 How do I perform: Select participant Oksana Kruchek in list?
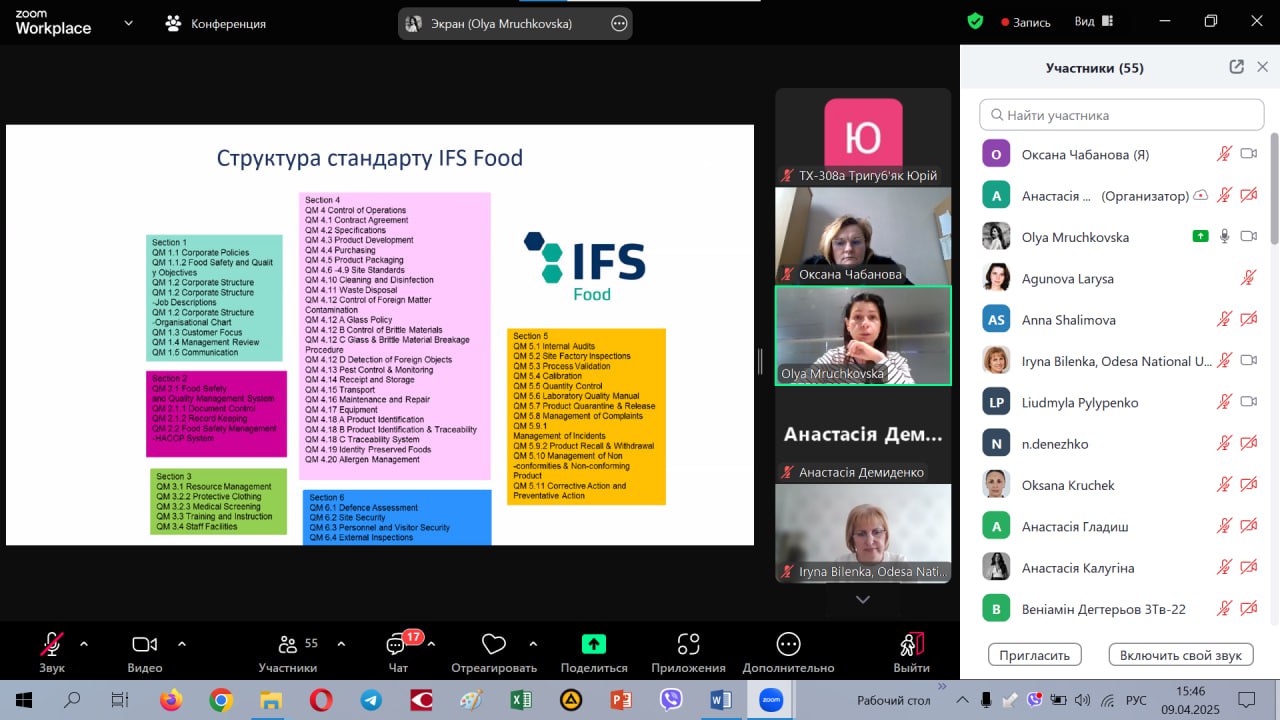tap(1119, 485)
